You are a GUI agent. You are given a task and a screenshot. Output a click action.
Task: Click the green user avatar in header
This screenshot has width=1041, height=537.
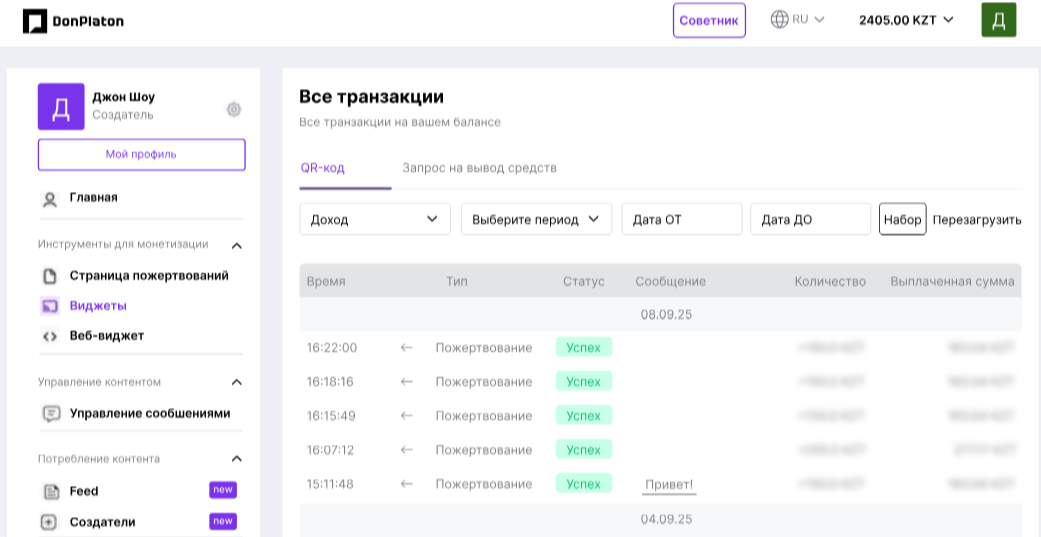(998, 20)
